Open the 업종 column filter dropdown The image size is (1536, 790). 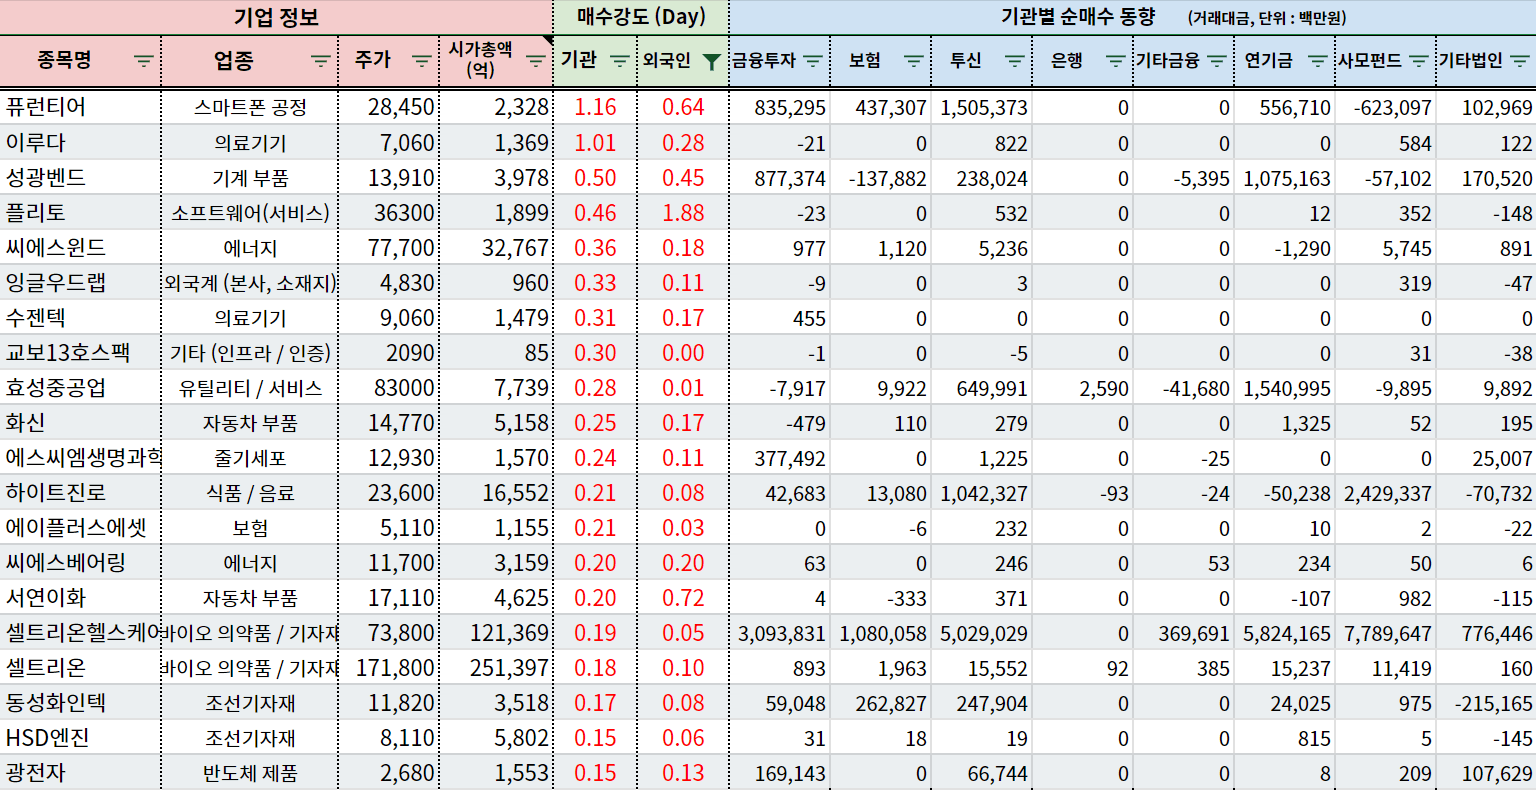point(320,61)
